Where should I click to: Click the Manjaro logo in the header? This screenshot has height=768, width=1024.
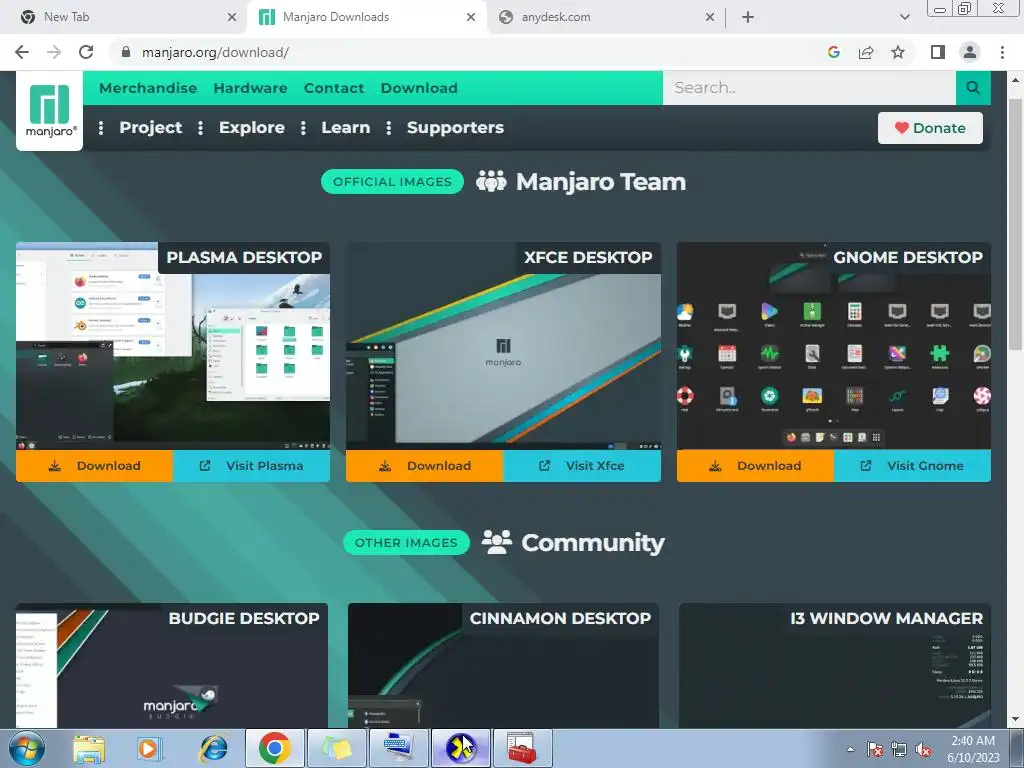click(50, 111)
